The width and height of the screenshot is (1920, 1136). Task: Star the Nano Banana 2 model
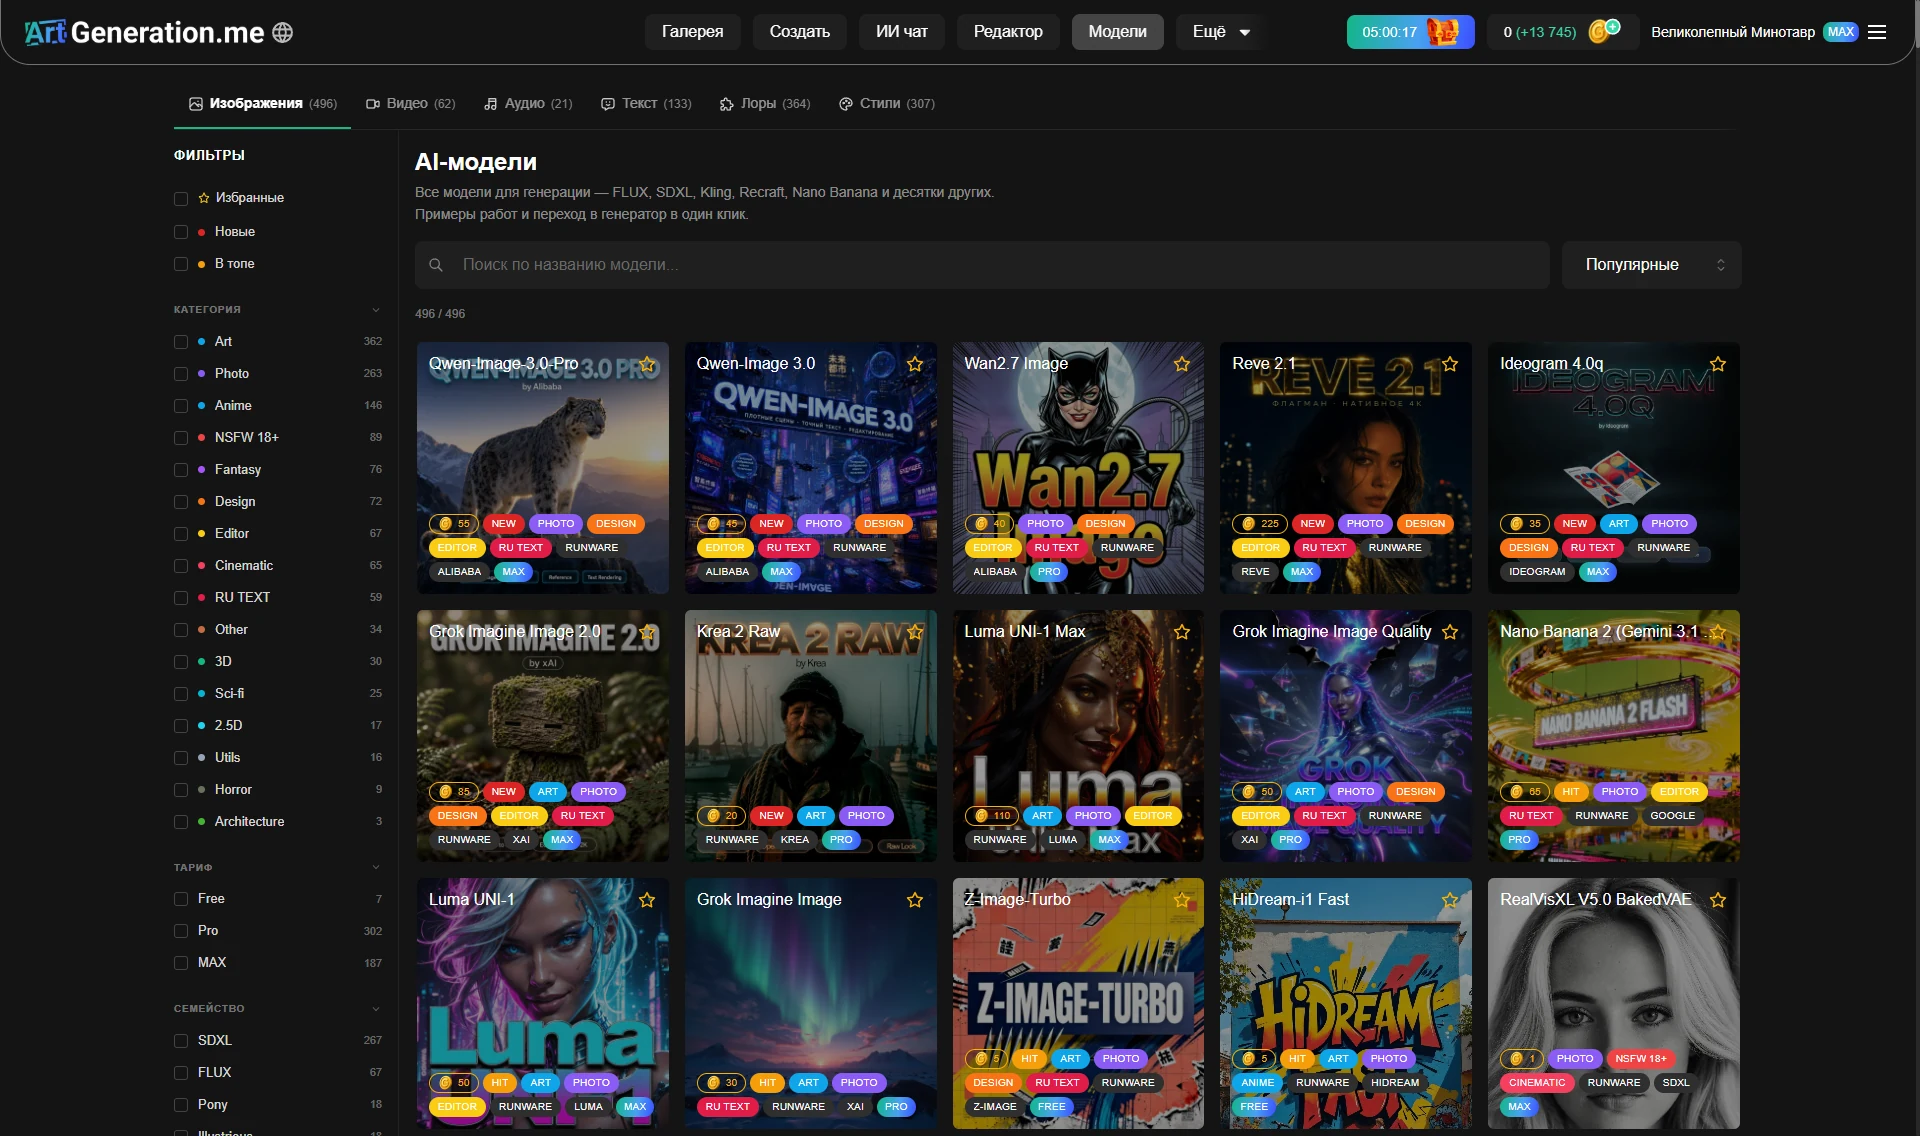(1718, 632)
